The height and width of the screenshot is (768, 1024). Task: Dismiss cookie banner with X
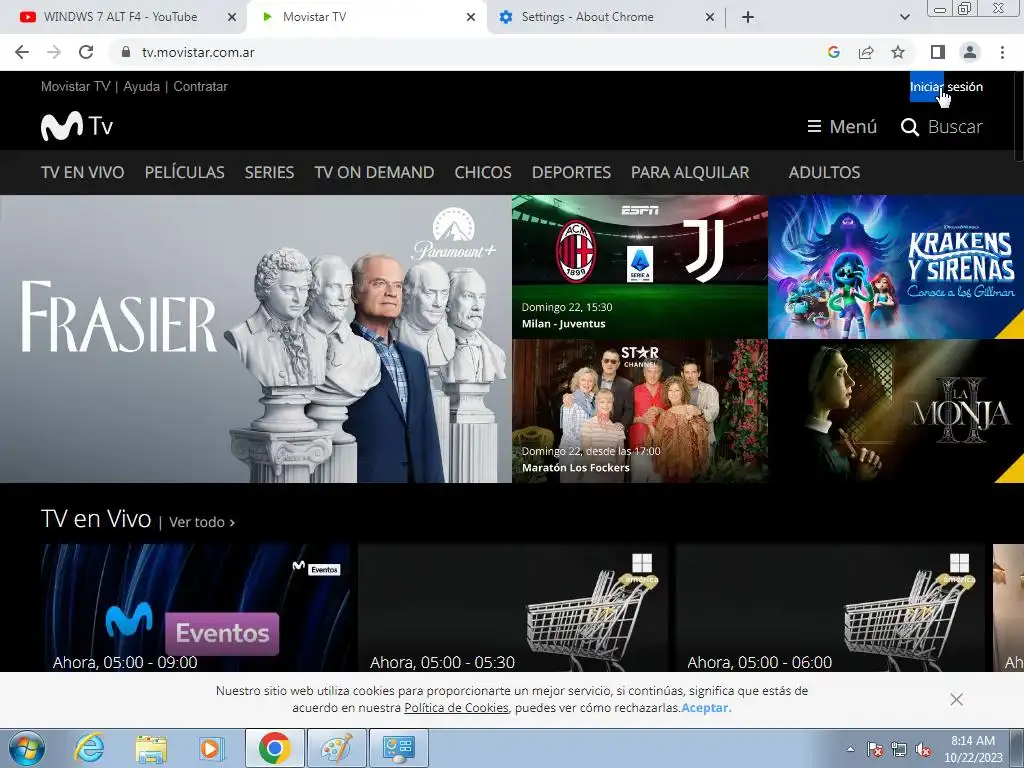click(957, 699)
